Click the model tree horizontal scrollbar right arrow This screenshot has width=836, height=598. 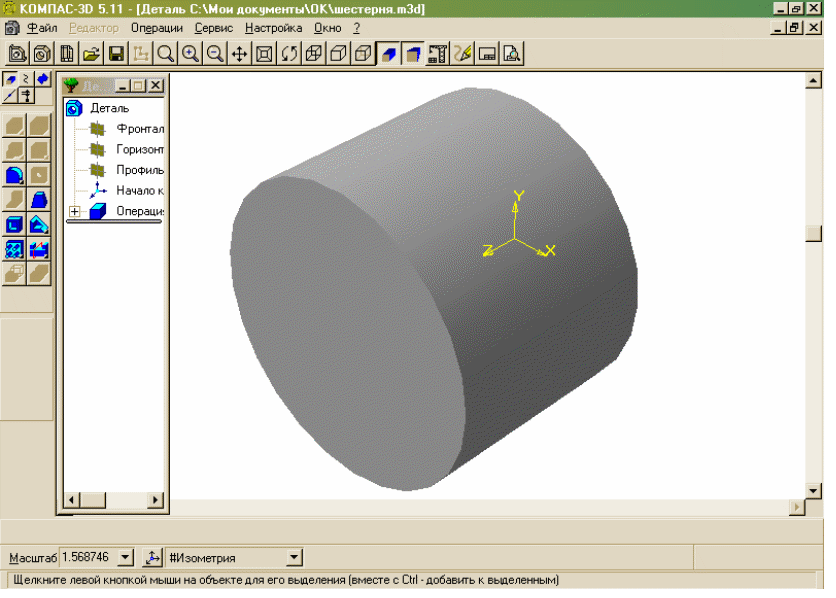coord(156,497)
